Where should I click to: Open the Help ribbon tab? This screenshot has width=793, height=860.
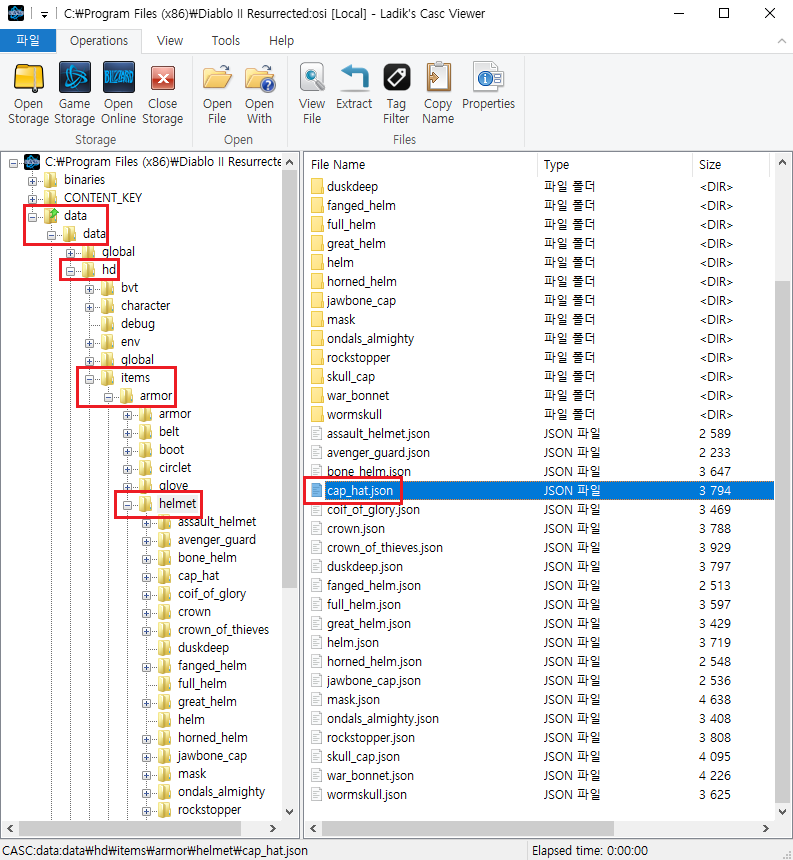click(x=281, y=41)
